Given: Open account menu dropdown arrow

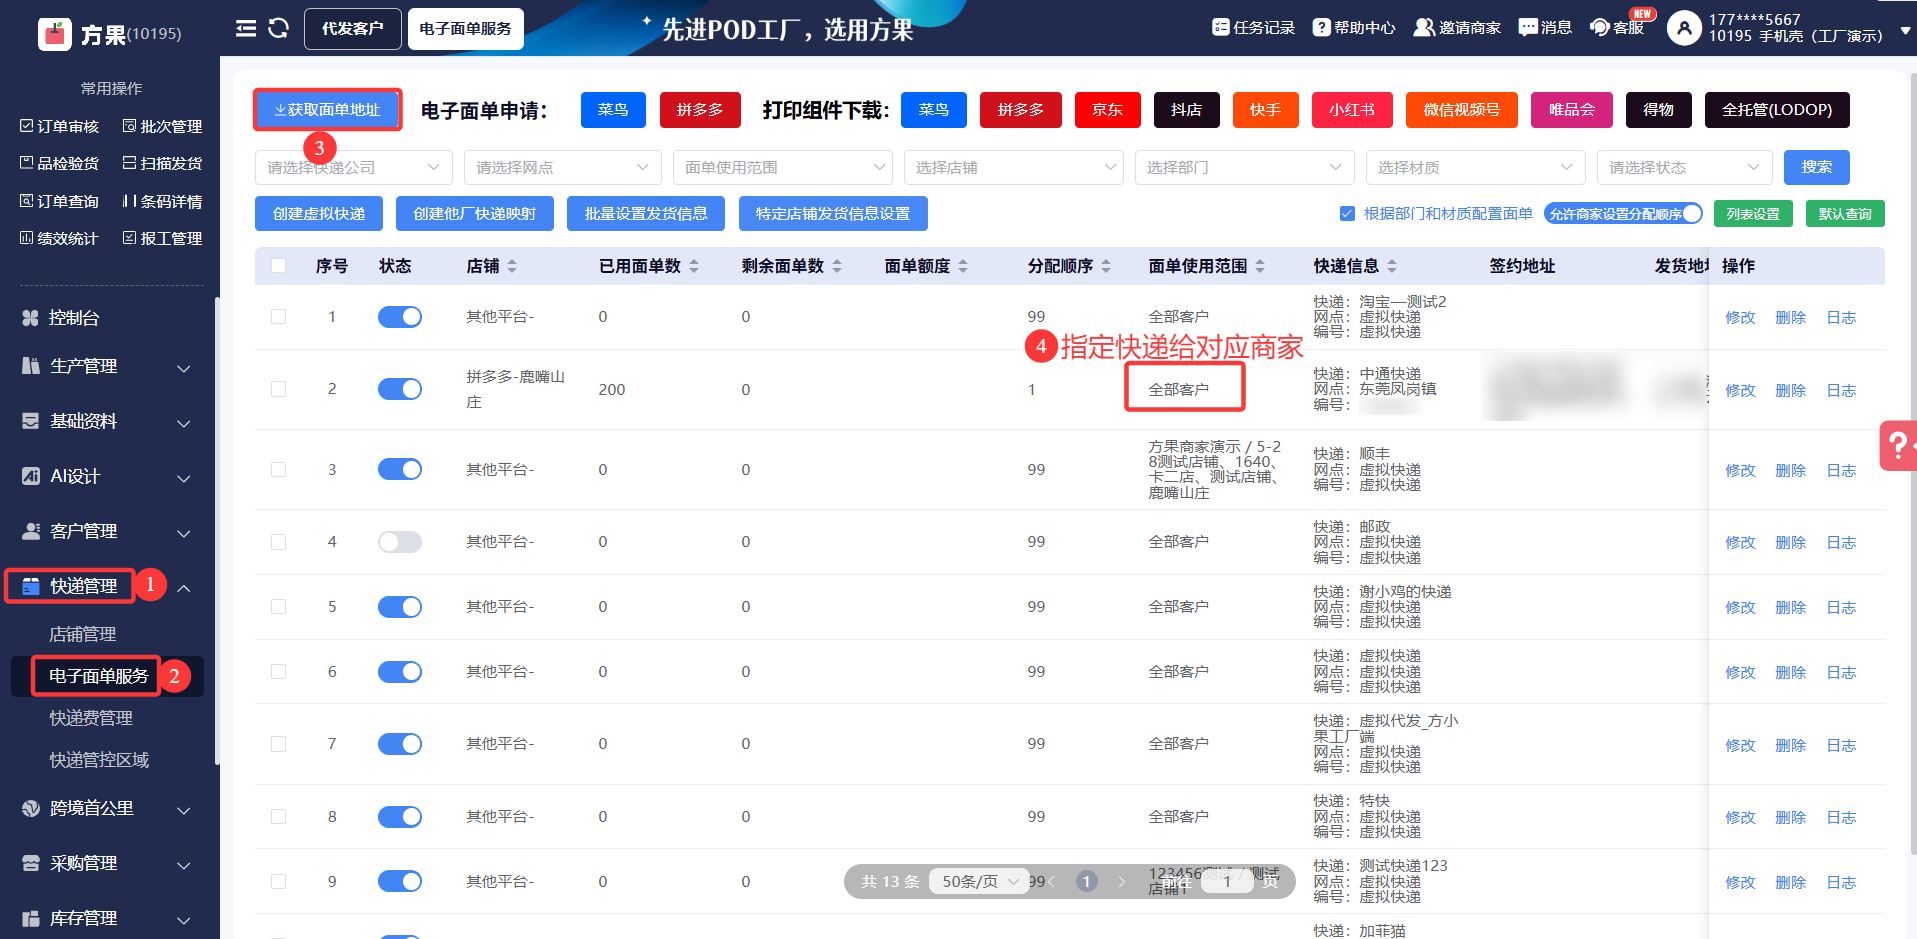Looking at the screenshot, I should coord(1905,30).
